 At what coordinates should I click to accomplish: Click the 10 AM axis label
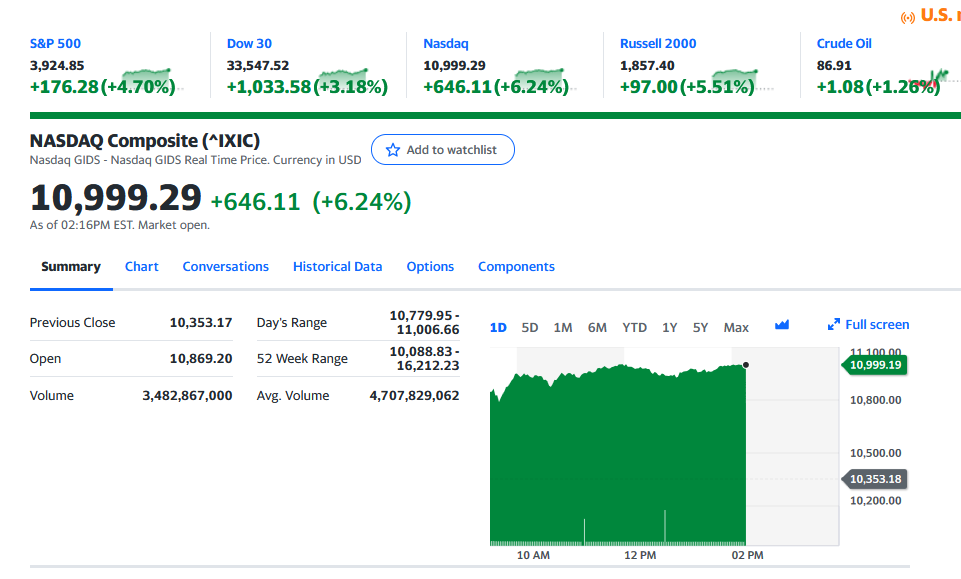click(x=533, y=555)
